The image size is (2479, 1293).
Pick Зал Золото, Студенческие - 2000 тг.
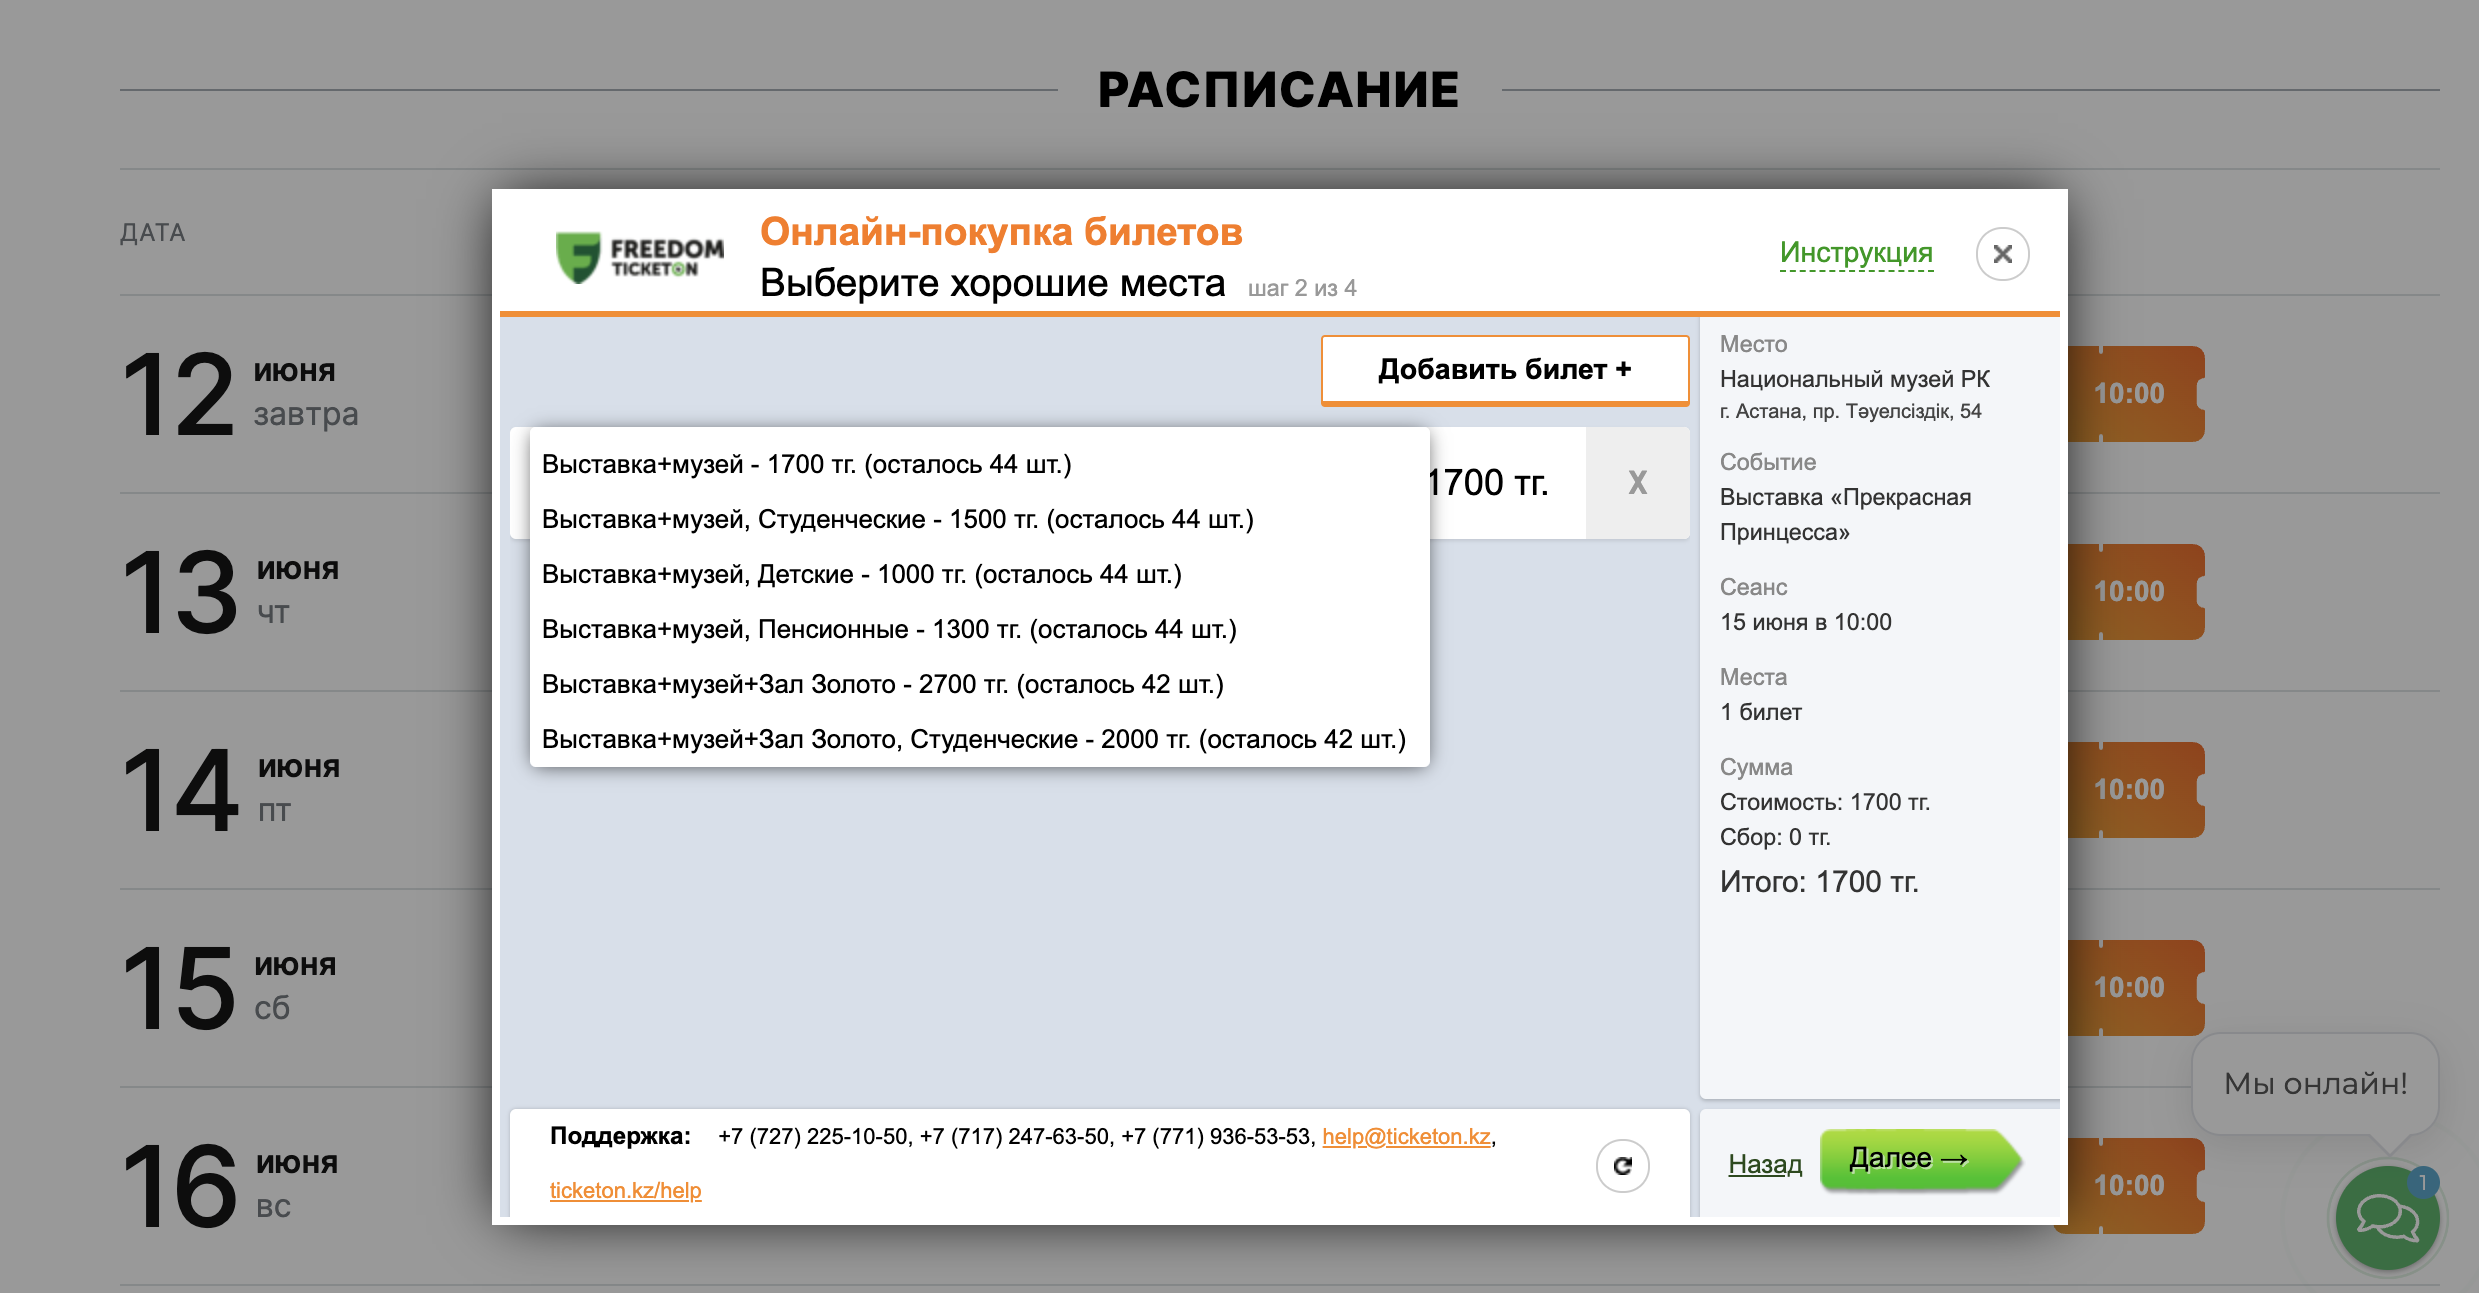coord(973,740)
